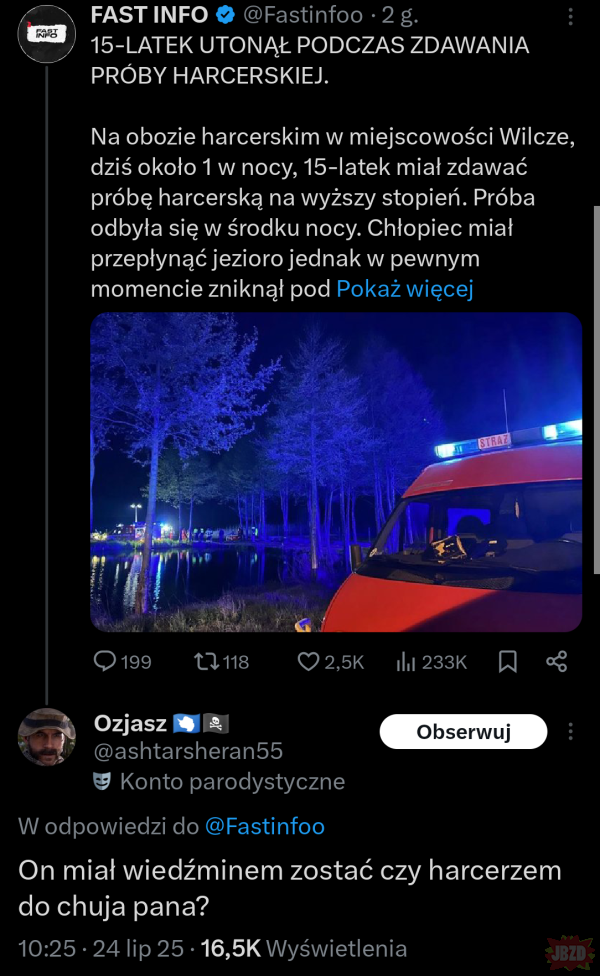Share the tweet via share icon
Image resolution: width=600 pixels, height=976 pixels.
(557, 661)
